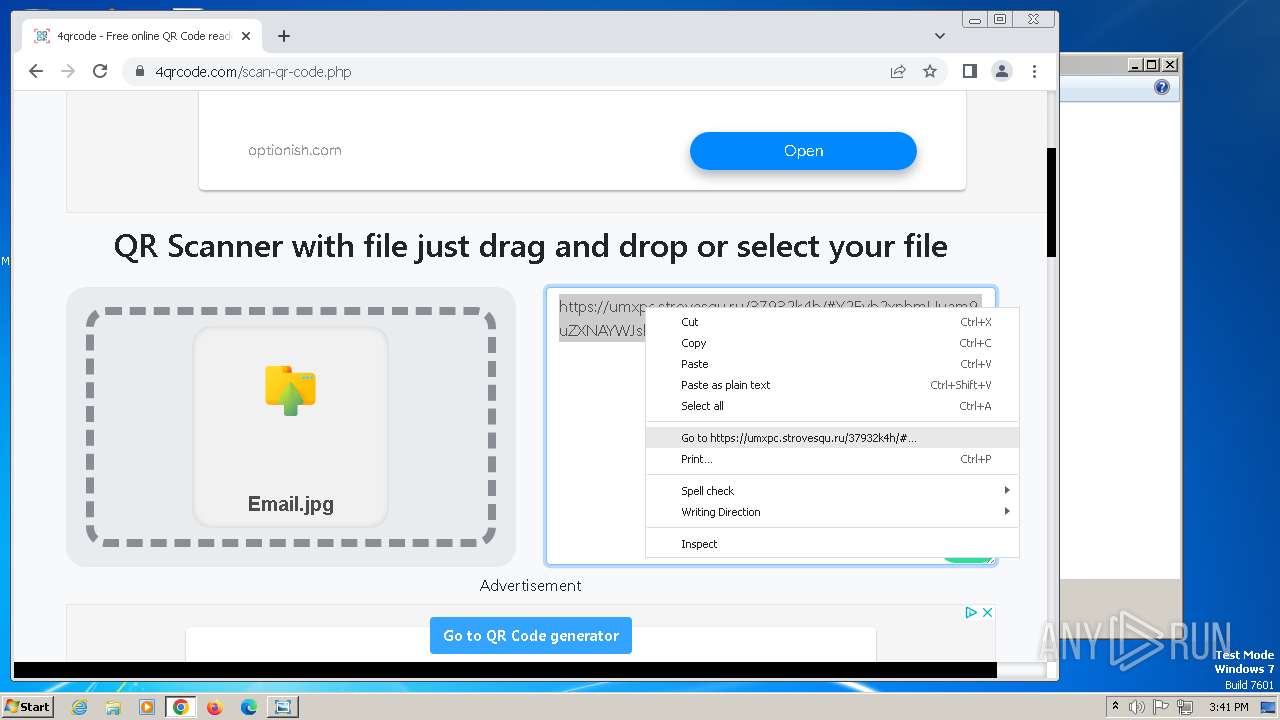
Task: Click the help icon in background window
Action: (x=1161, y=88)
